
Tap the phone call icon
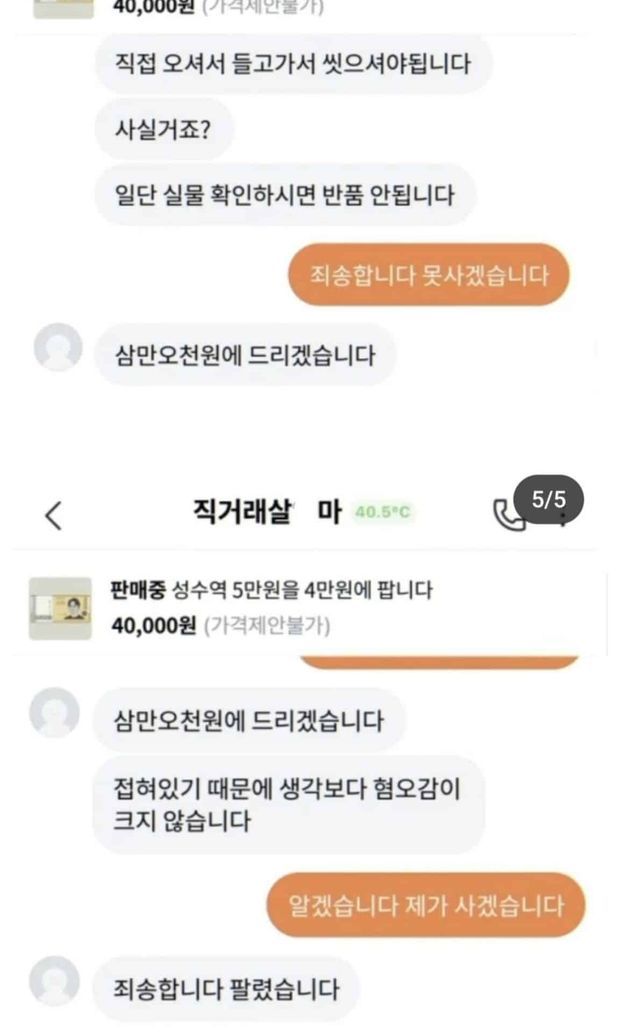[508, 515]
